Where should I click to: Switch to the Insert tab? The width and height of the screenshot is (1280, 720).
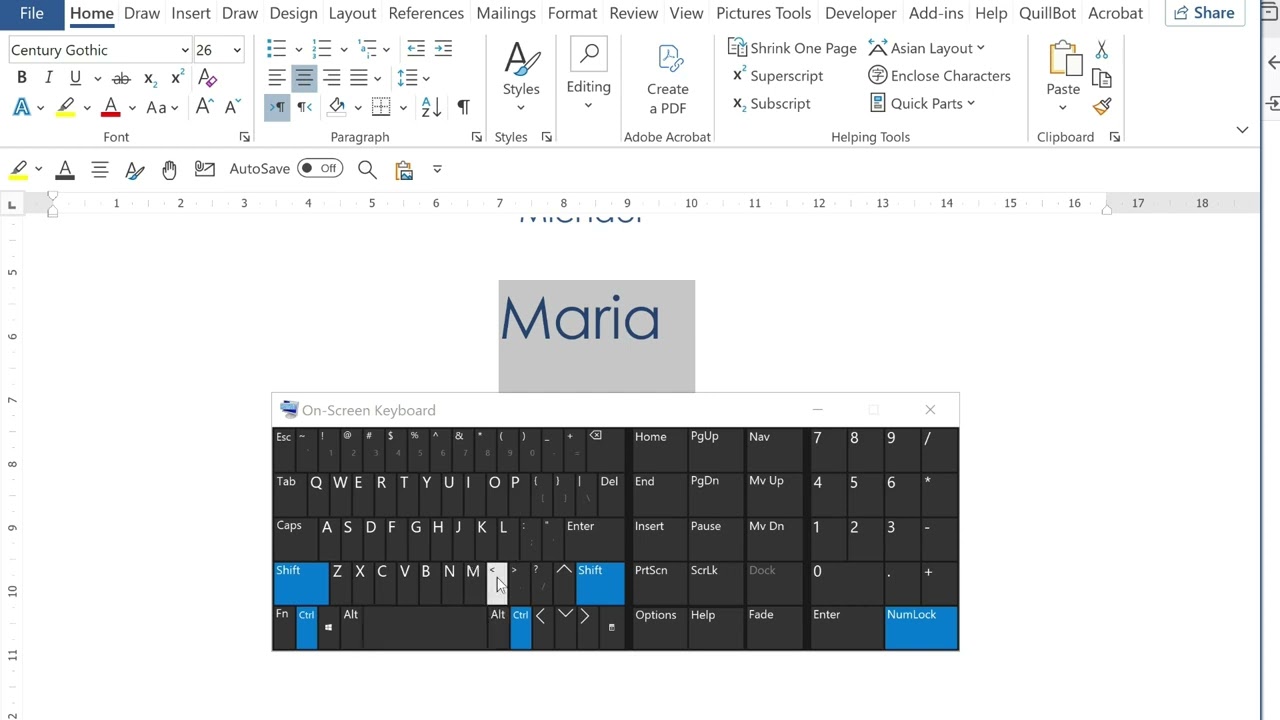click(191, 13)
